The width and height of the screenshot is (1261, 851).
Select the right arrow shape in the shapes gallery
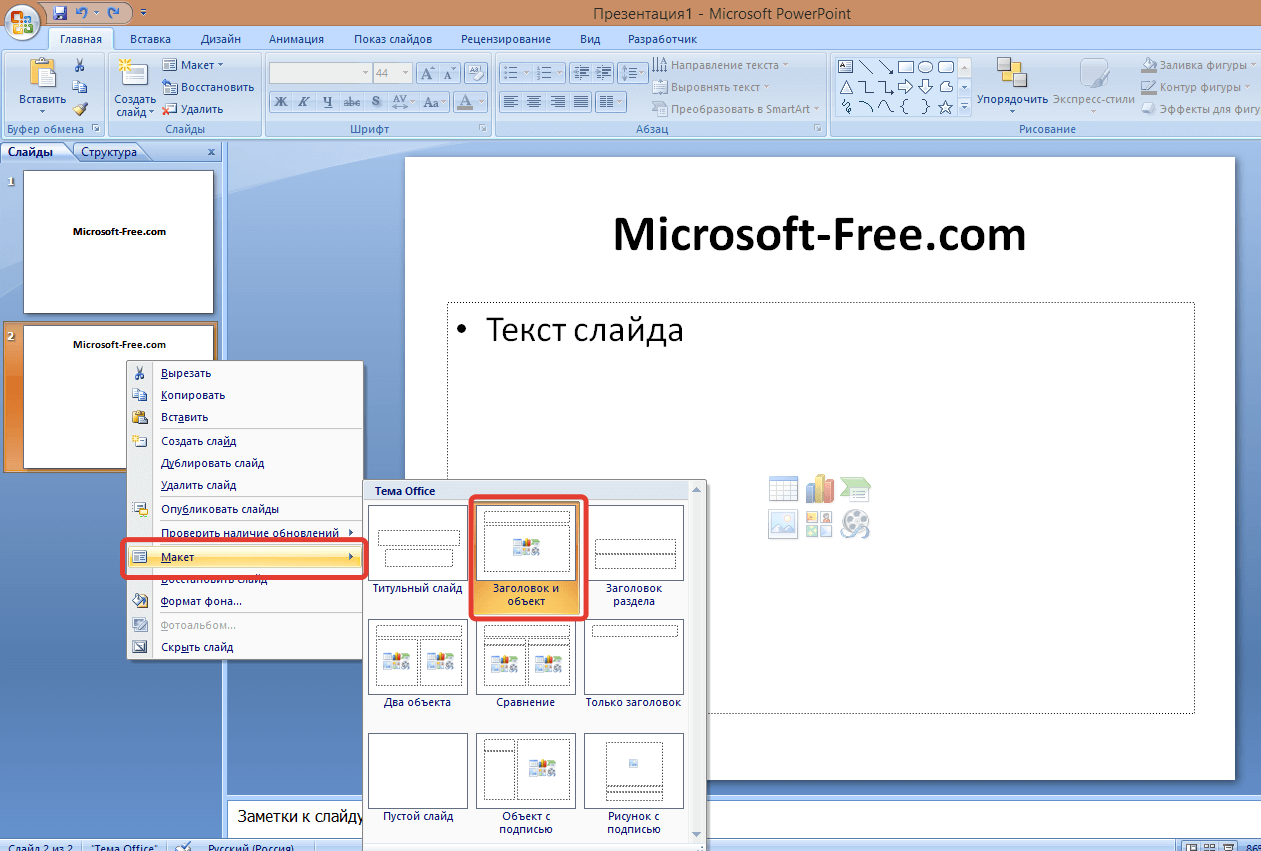906,87
